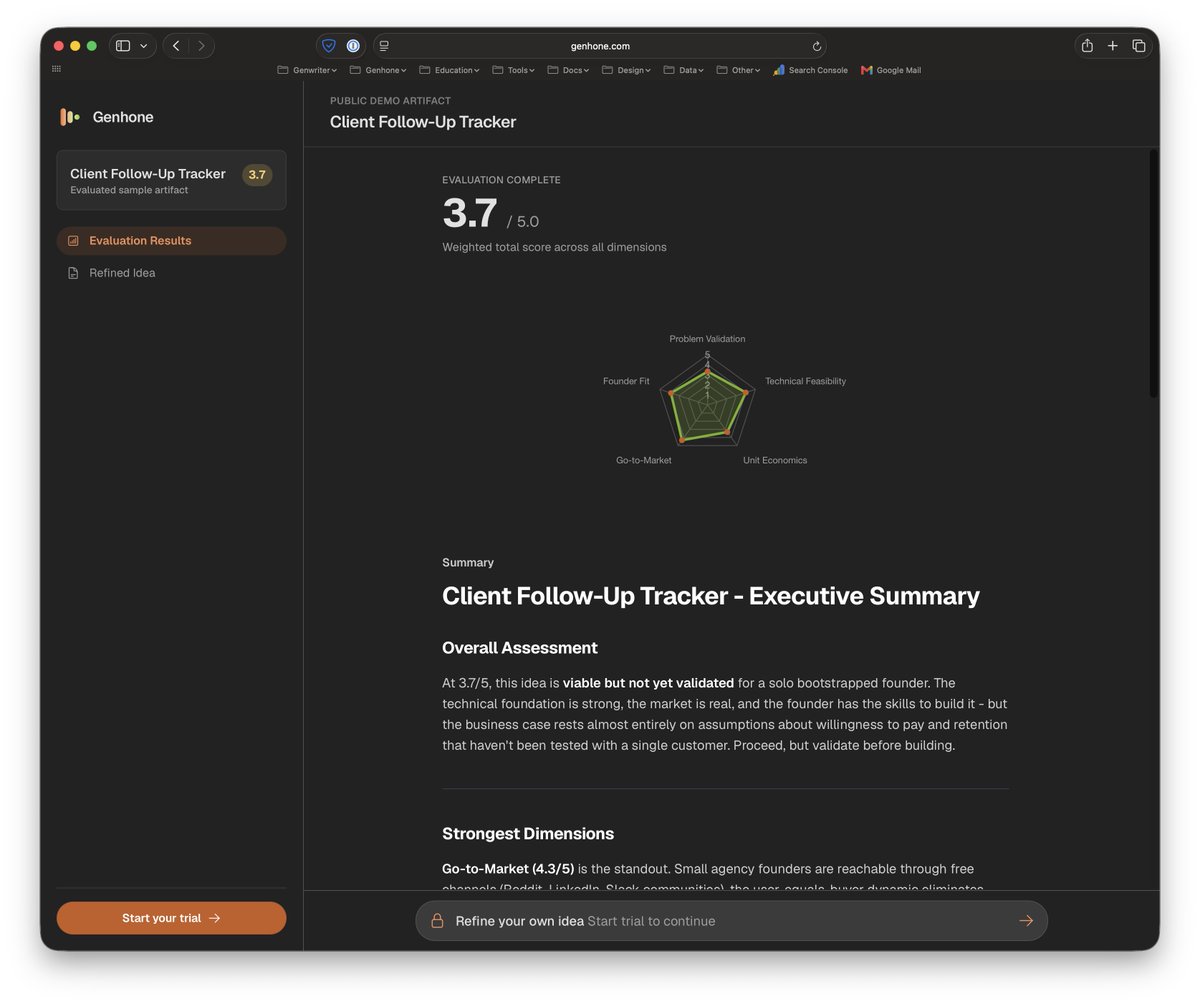
Task: Toggle the Safari sidebar button
Action: click(x=123, y=46)
